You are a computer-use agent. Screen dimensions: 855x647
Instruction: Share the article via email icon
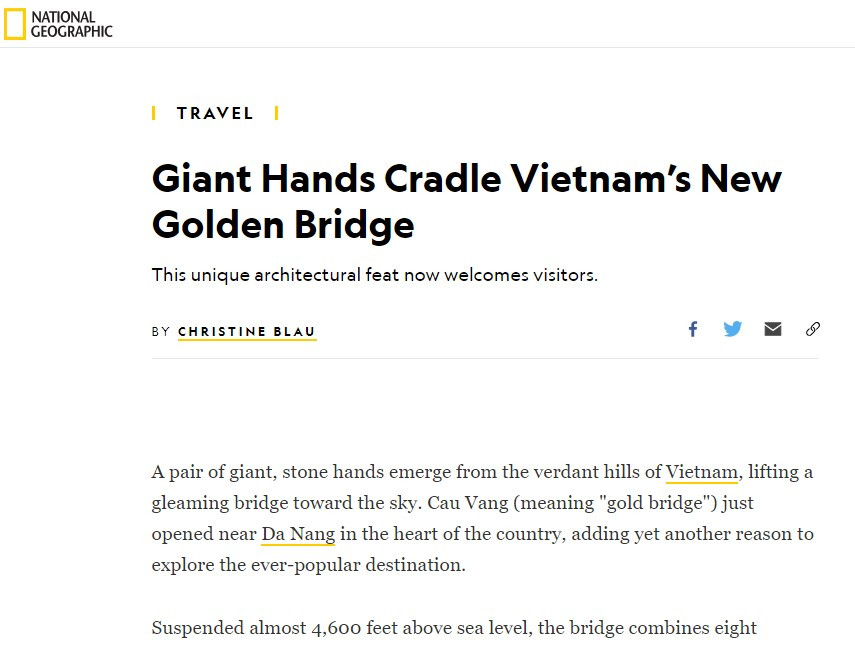(773, 329)
